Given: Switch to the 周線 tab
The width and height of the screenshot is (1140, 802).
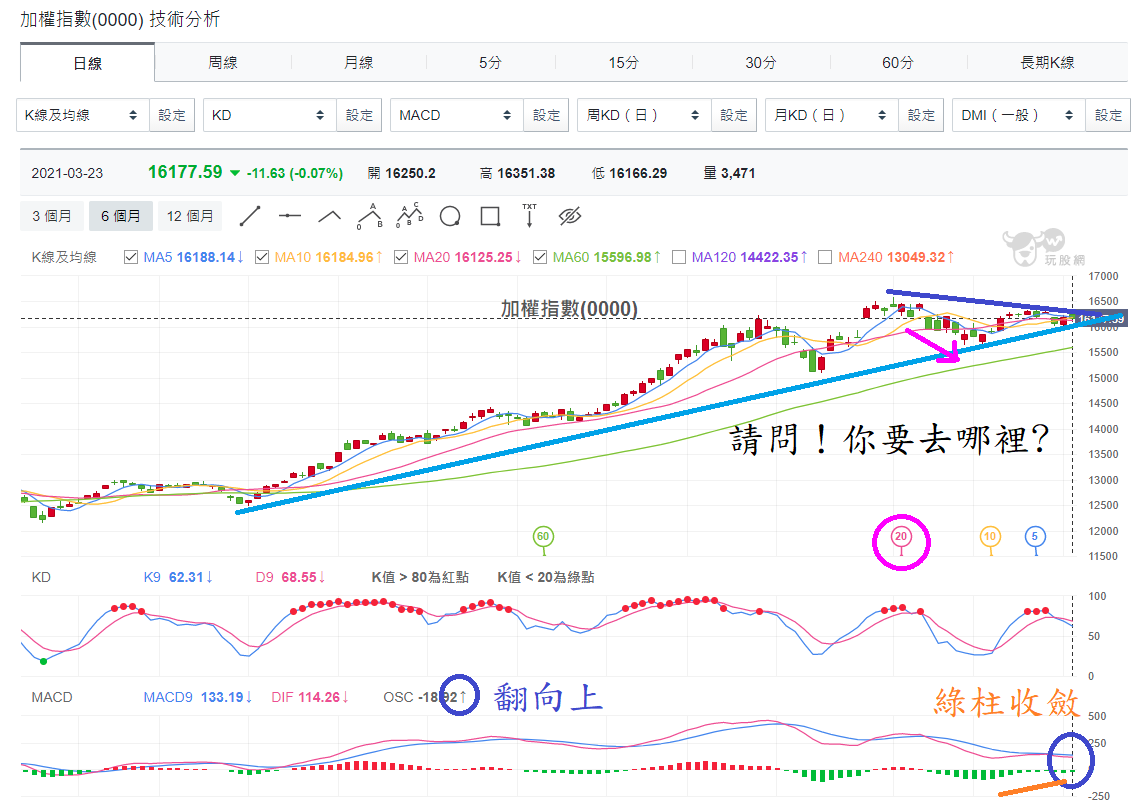Looking at the screenshot, I should 222,63.
